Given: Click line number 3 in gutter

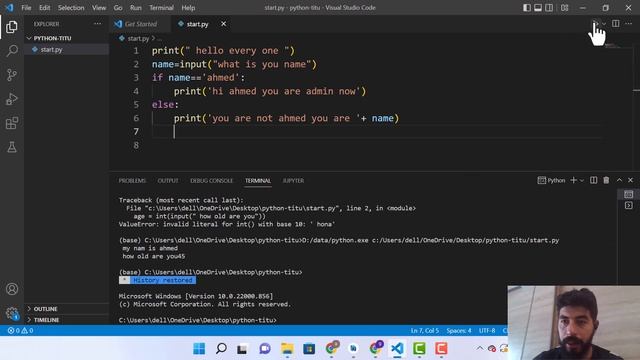Looking at the screenshot, I should point(136,78).
